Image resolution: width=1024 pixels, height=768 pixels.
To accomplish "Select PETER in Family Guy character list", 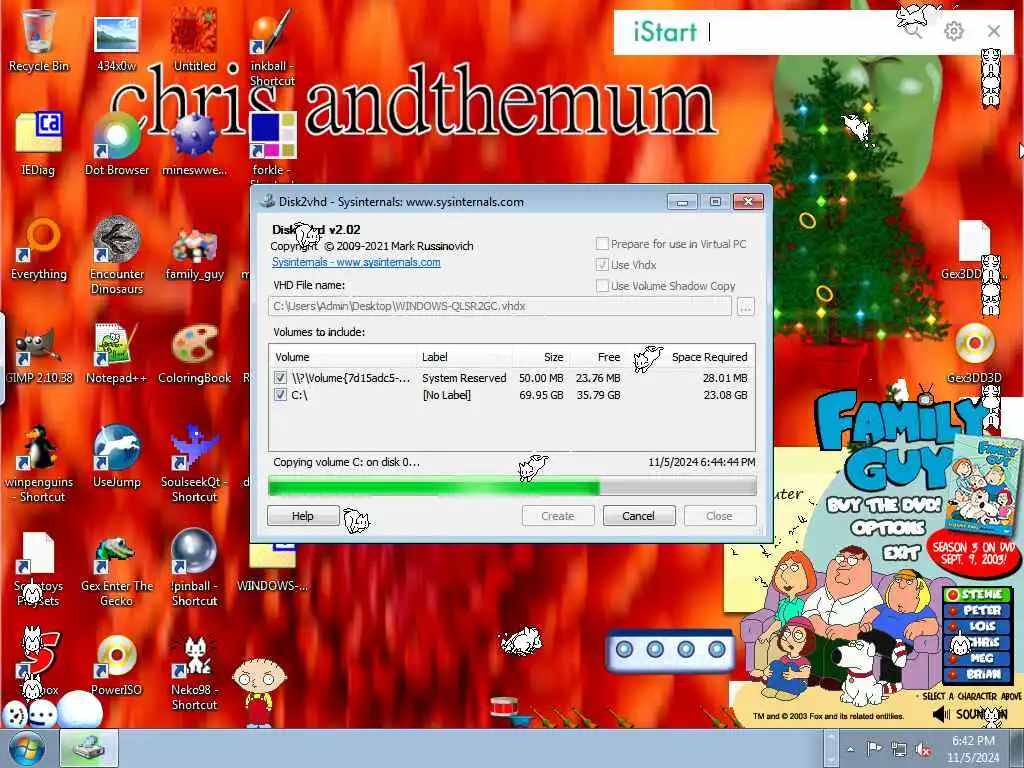I will click(978, 610).
